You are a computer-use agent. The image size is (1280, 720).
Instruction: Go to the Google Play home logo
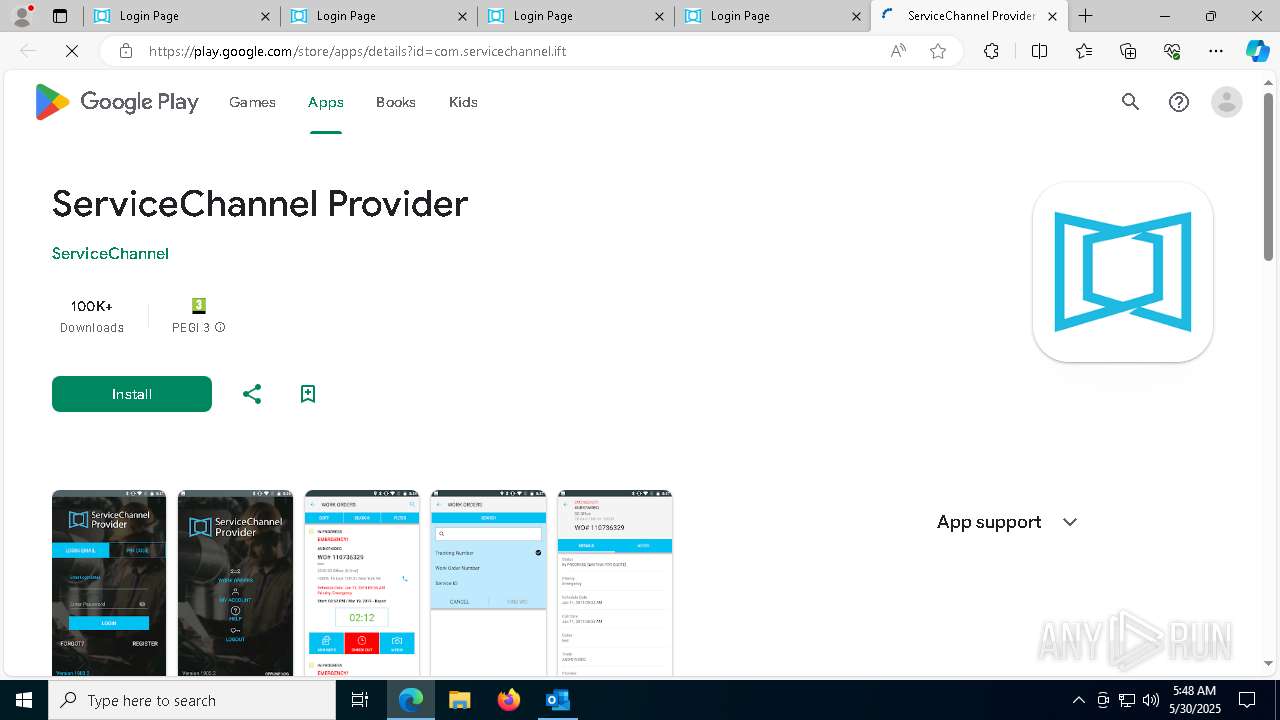(117, 102)
